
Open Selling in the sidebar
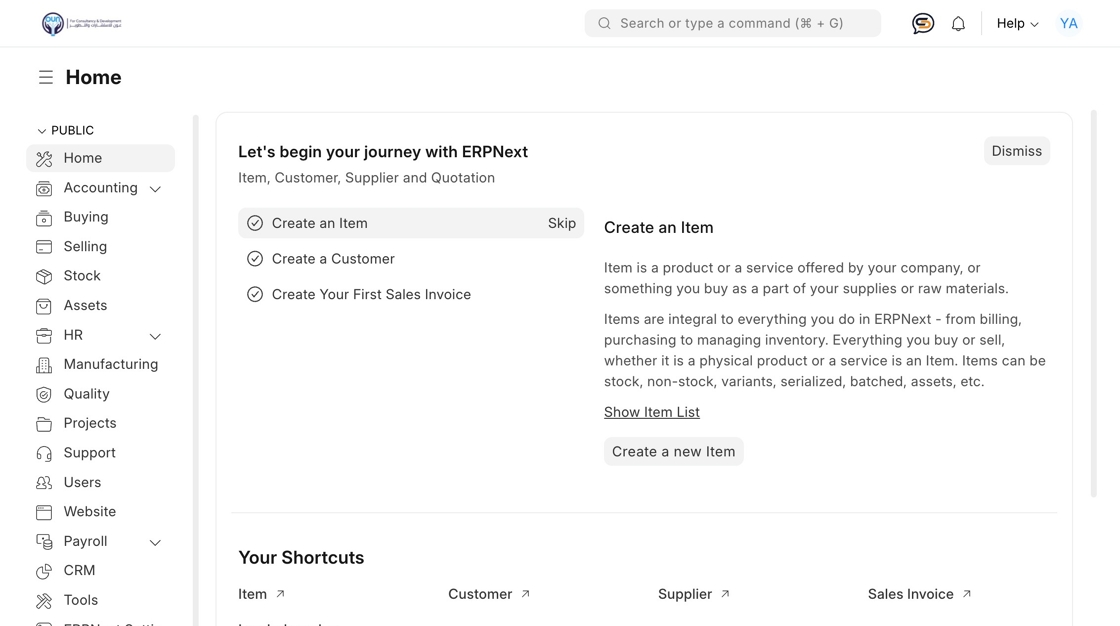(x=85, y=247)
